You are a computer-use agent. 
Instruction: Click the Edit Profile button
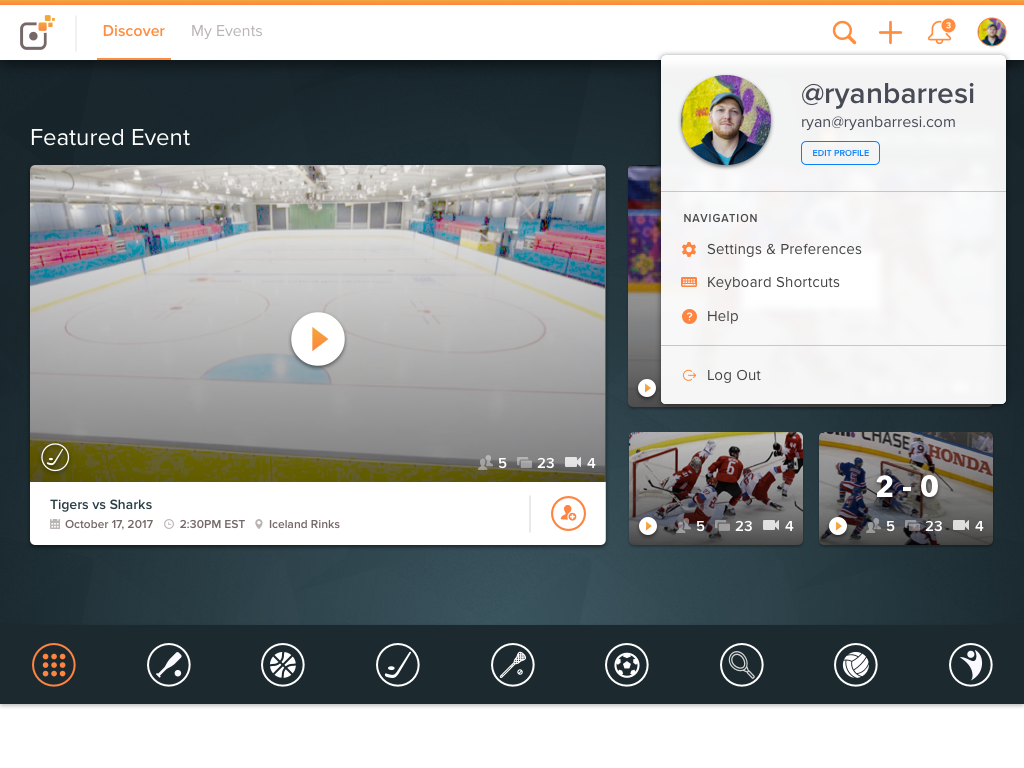point(840,153)
